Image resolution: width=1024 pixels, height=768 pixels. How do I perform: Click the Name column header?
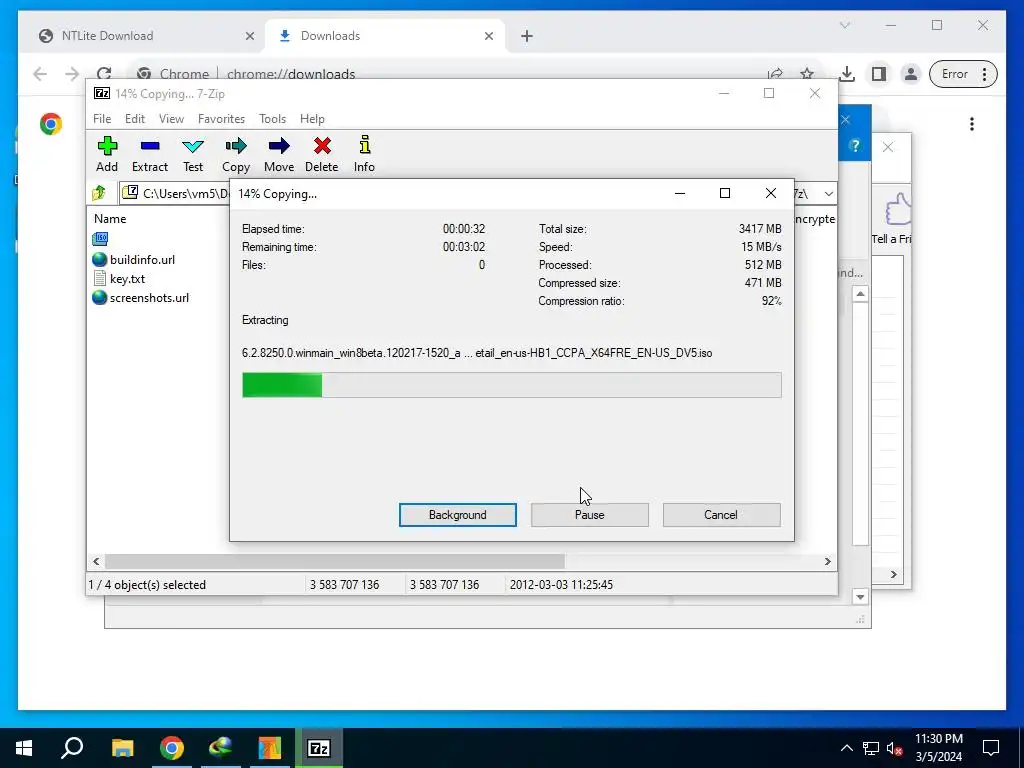click(x=110, y=219)
